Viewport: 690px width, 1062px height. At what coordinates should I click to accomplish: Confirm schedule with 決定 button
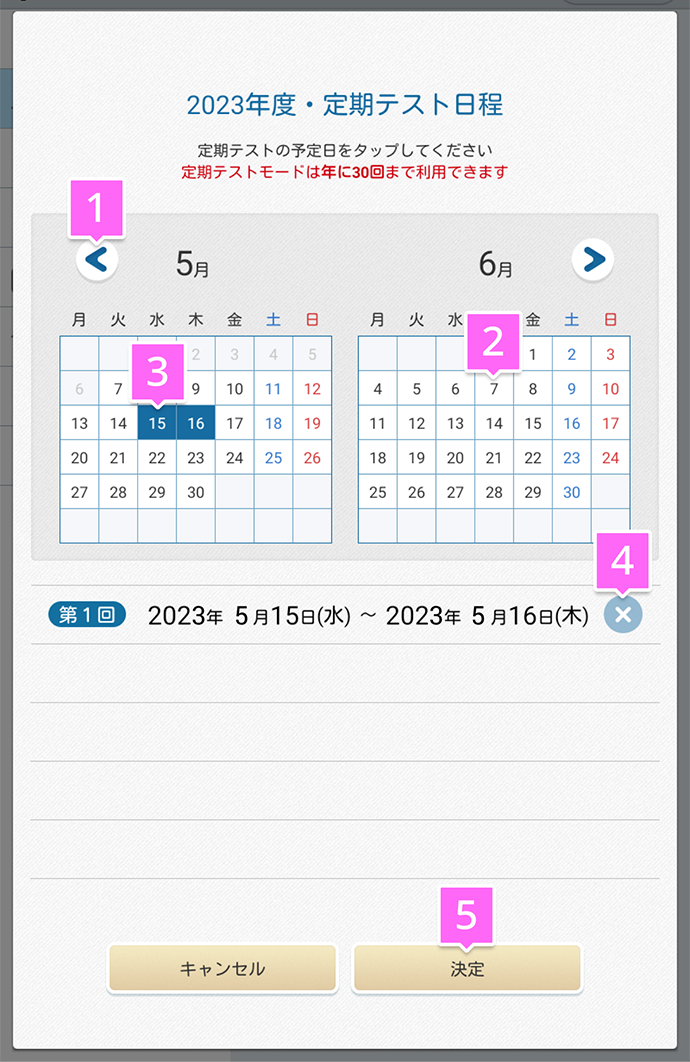(x=467, y=969)
